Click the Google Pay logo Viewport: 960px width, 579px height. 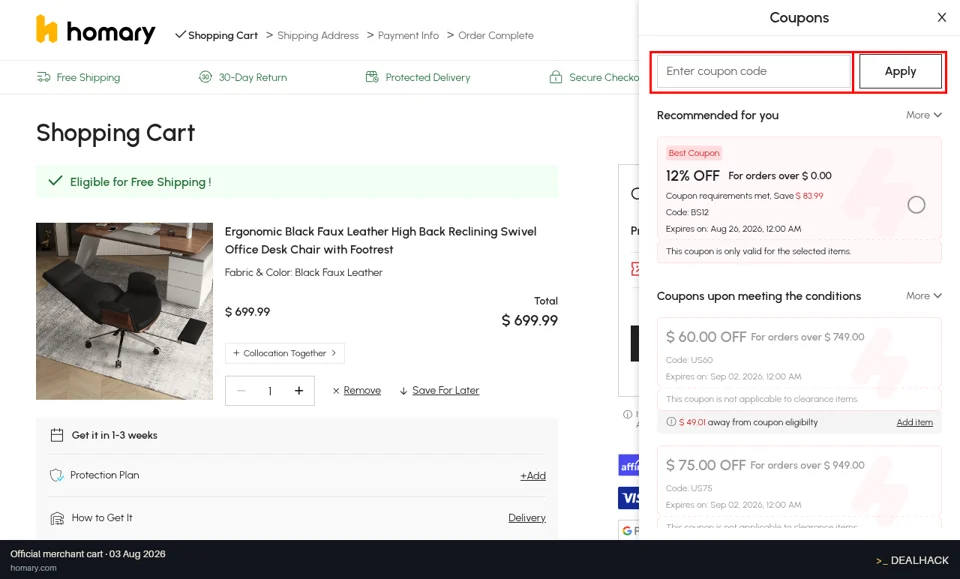pyautogui.click(x=629, y=531)
